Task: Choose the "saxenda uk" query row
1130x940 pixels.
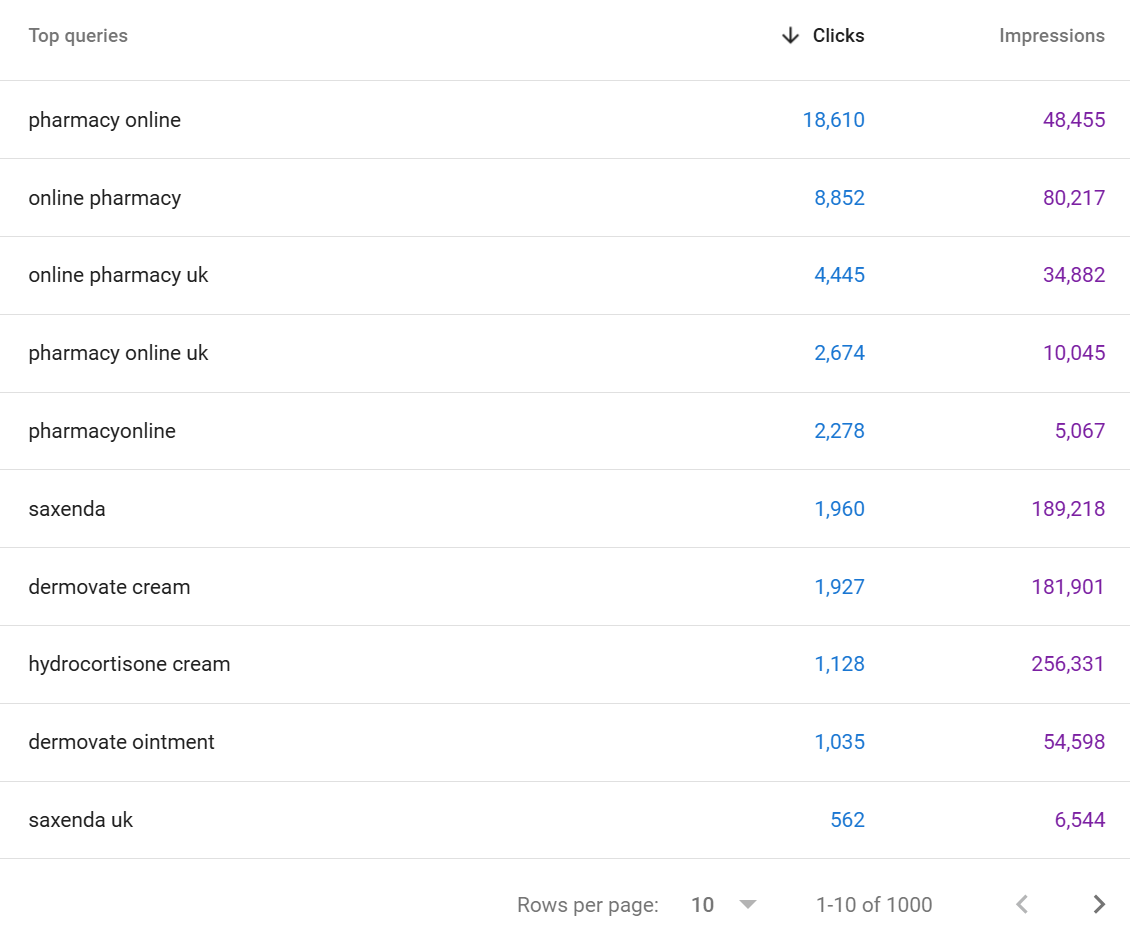Action: [80, 820]
